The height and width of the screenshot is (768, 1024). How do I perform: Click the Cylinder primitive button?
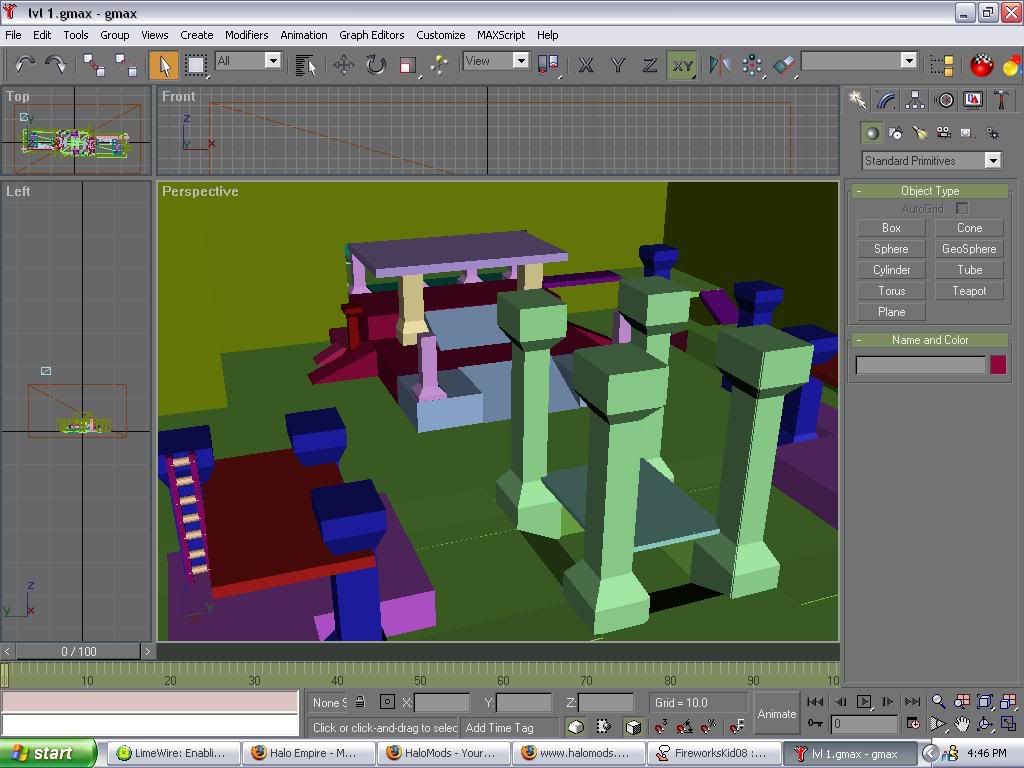(x=891, y=270)
